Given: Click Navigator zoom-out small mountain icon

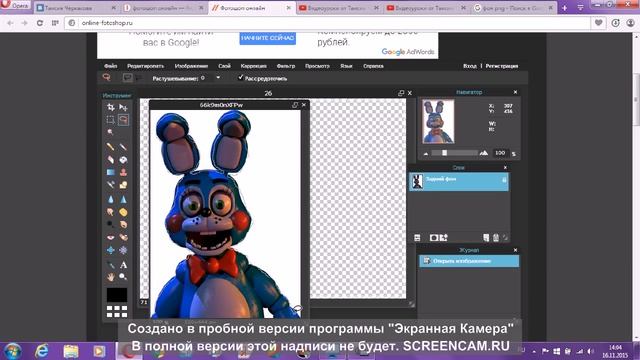Looking at the screenshot, I should point(426,153).
